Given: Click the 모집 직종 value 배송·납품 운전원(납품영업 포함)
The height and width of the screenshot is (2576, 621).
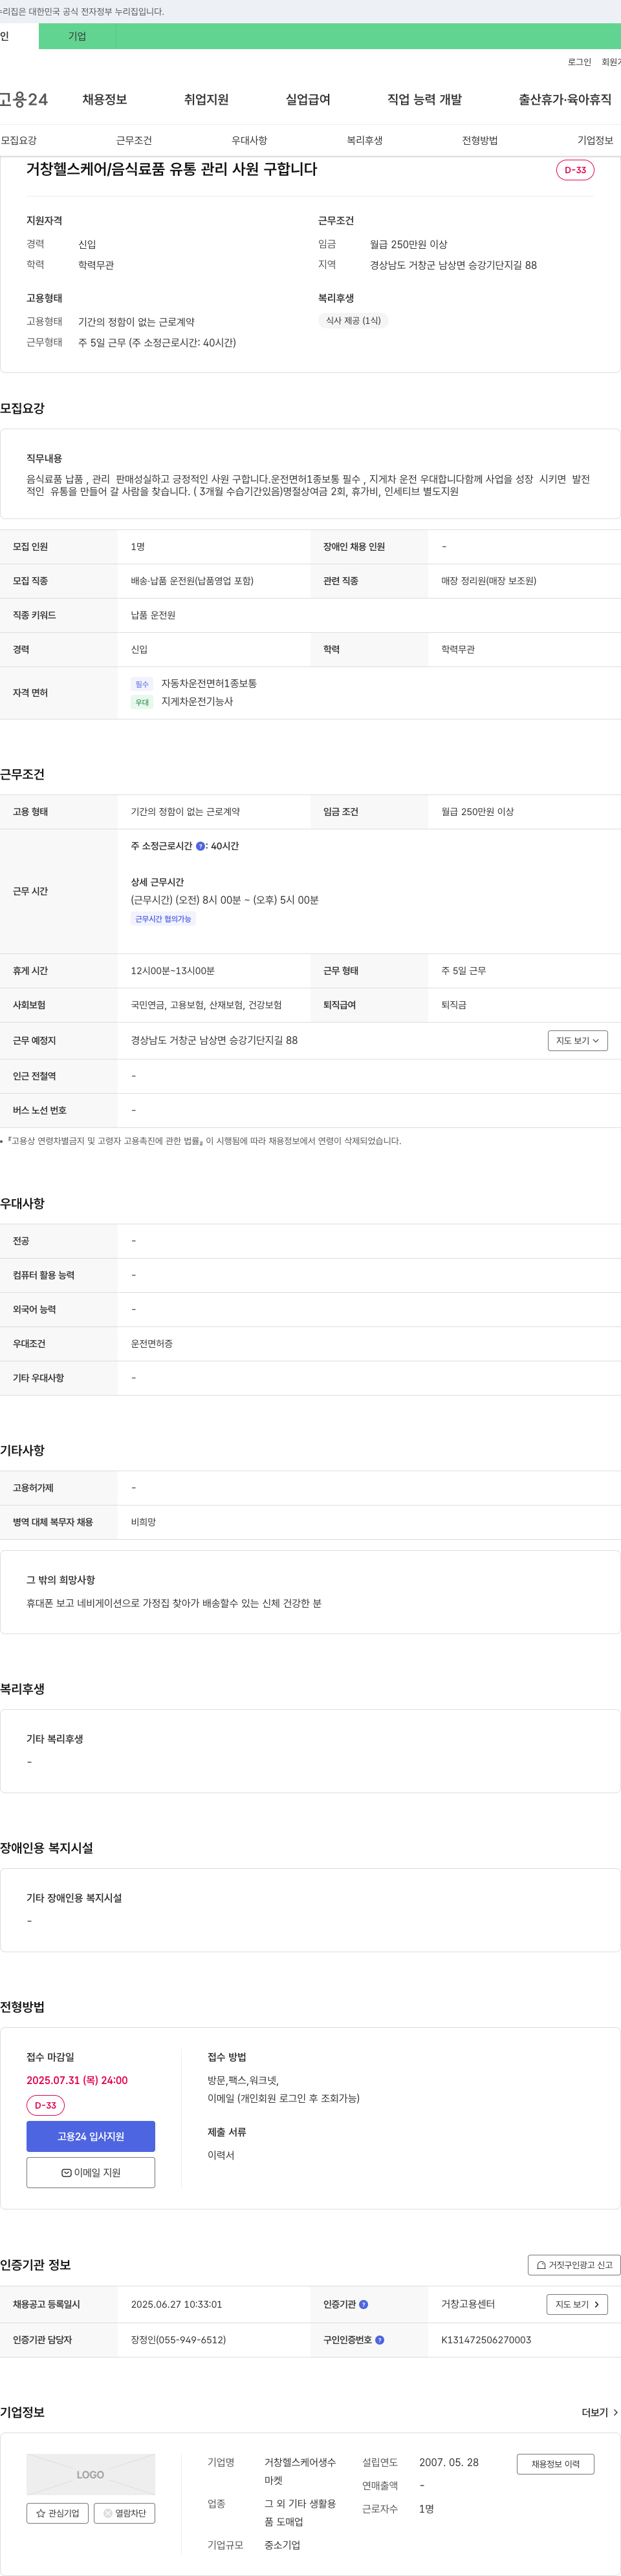Looking at the screenshot, I should tap(192, 581).
